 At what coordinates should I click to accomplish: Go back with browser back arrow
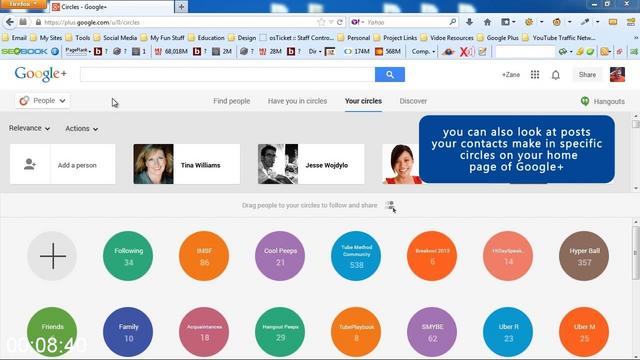pos(9,22)
